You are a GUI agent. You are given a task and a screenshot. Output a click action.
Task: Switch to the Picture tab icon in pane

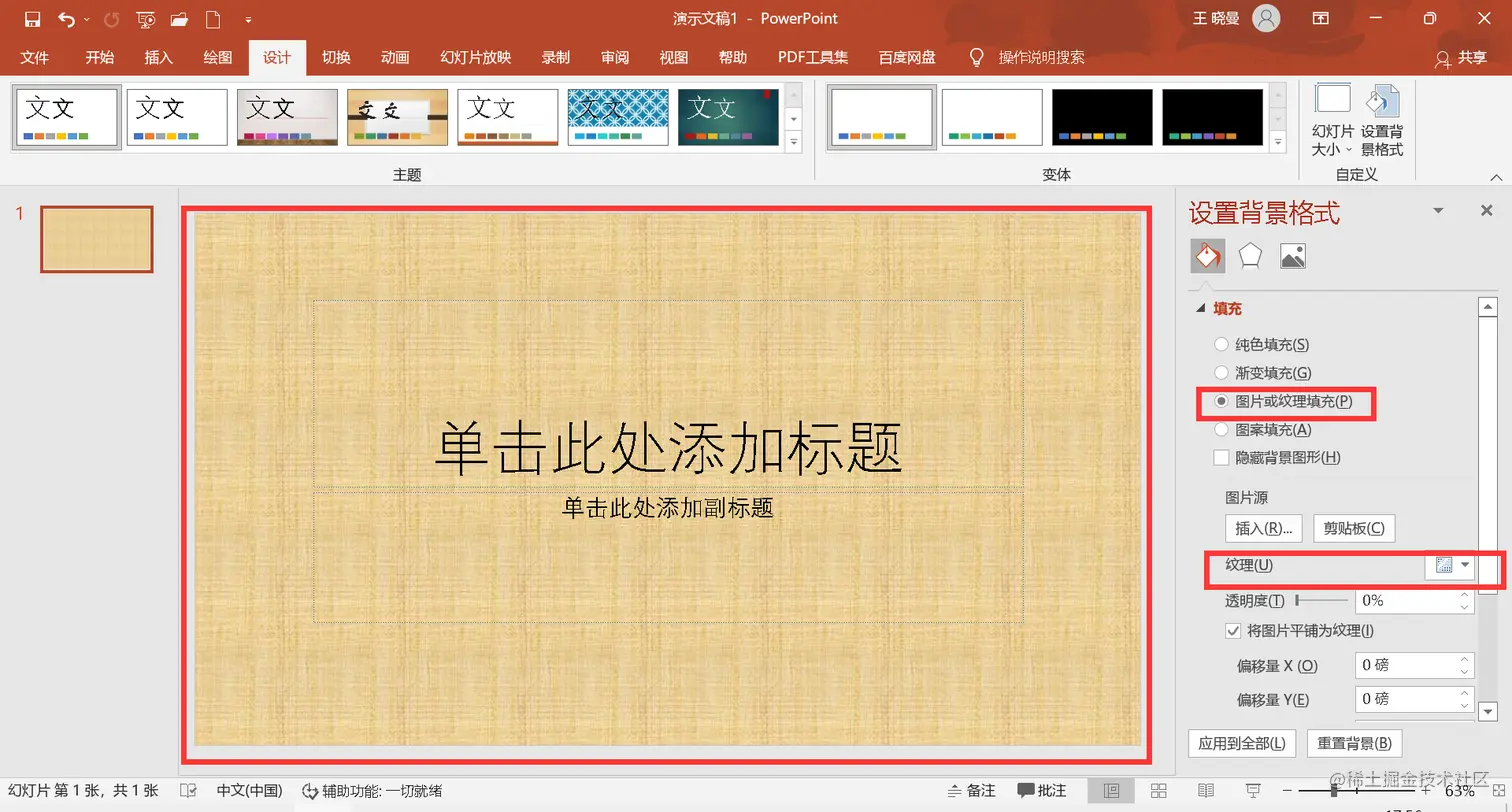(x=1292, y=256)
